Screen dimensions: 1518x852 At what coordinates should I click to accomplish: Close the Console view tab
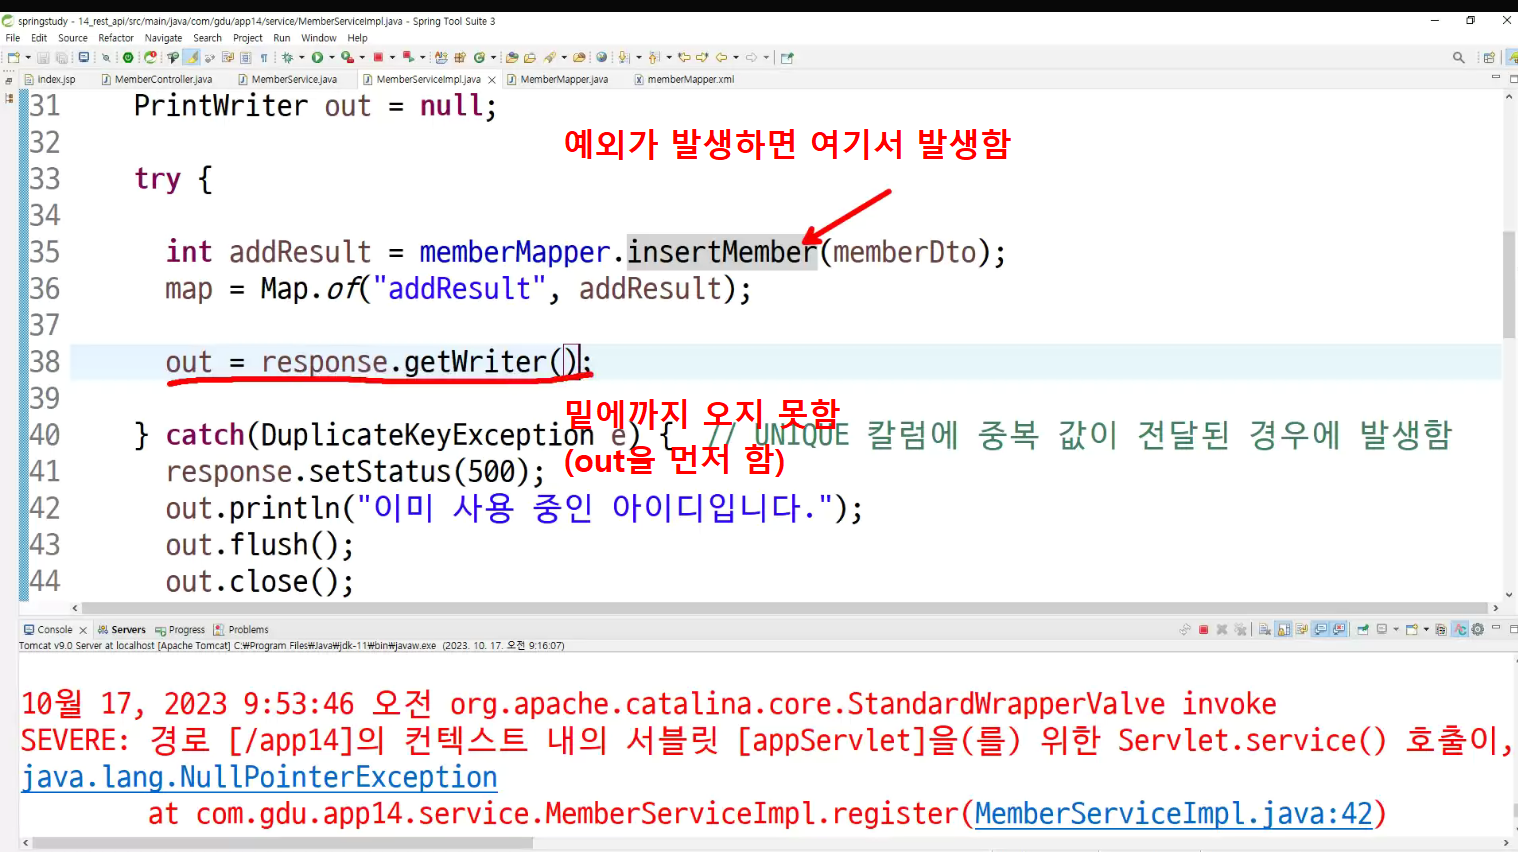(x=83, y=630)
